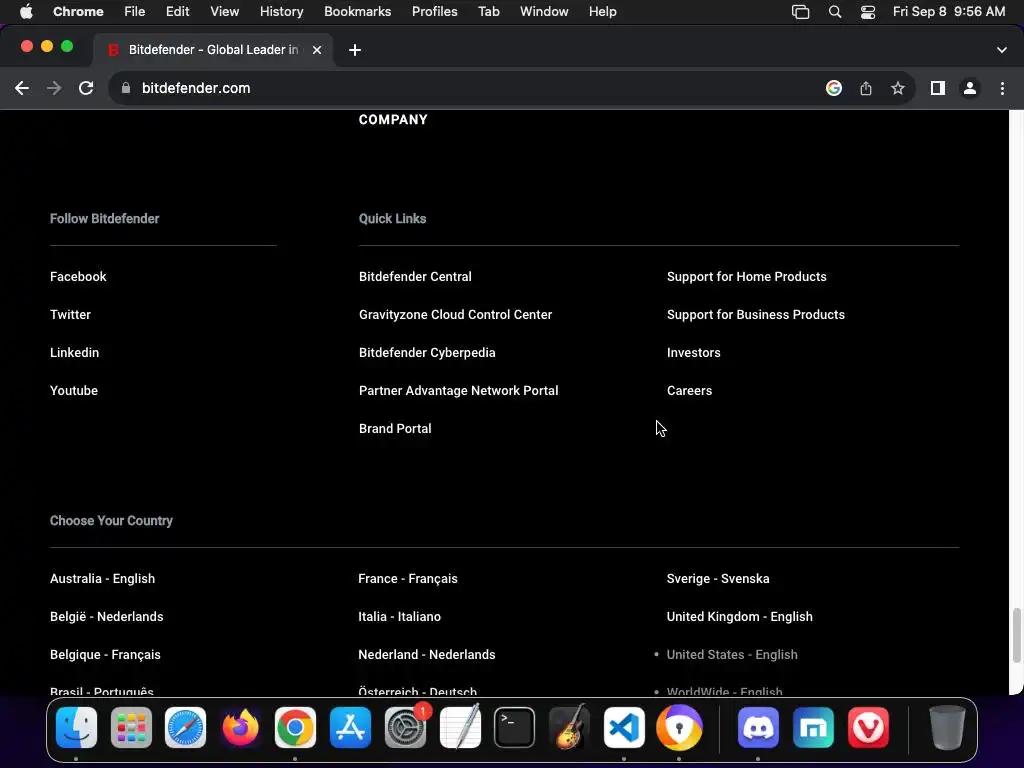Choose France - Français
The height and width of the screenshot is (768, 1024).
click(408, 579)
